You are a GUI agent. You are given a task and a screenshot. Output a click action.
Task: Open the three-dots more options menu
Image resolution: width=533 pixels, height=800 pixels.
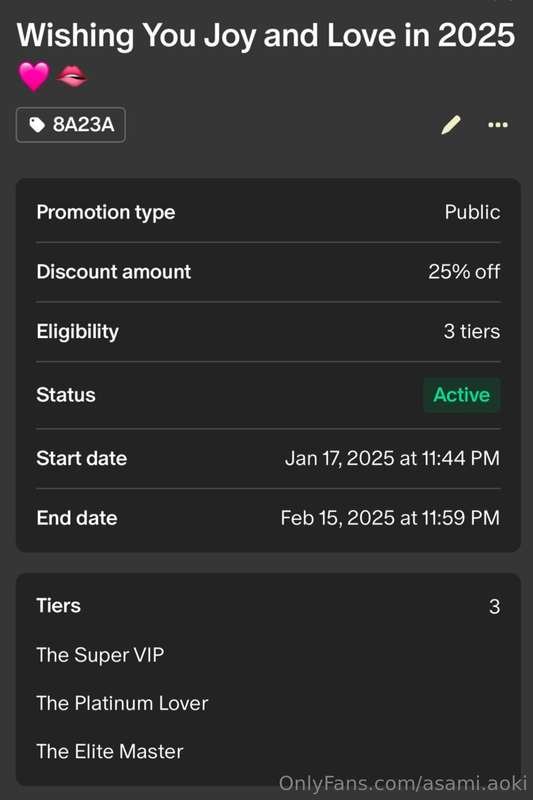tap(498, 124)
